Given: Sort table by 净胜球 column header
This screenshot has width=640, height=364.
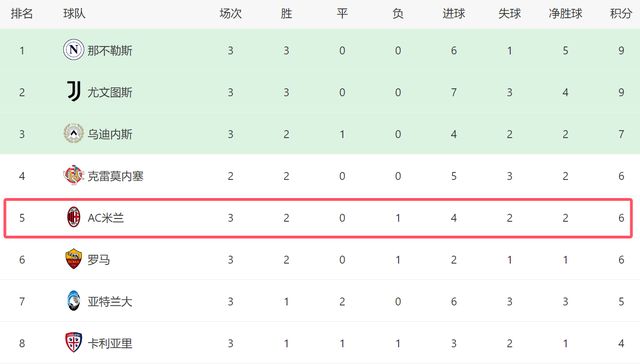Looking at the screenshot, I should (x=565, y=13).
